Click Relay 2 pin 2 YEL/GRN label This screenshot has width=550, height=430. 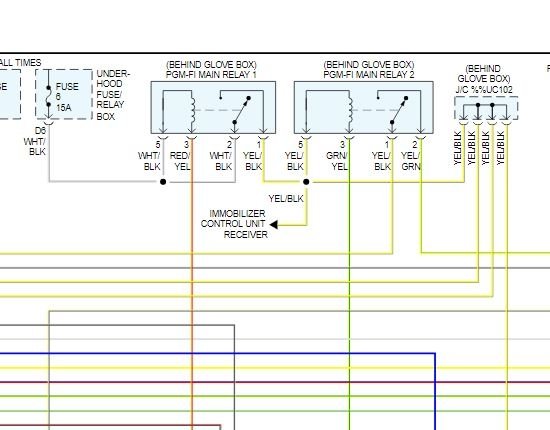pos(411,161)
